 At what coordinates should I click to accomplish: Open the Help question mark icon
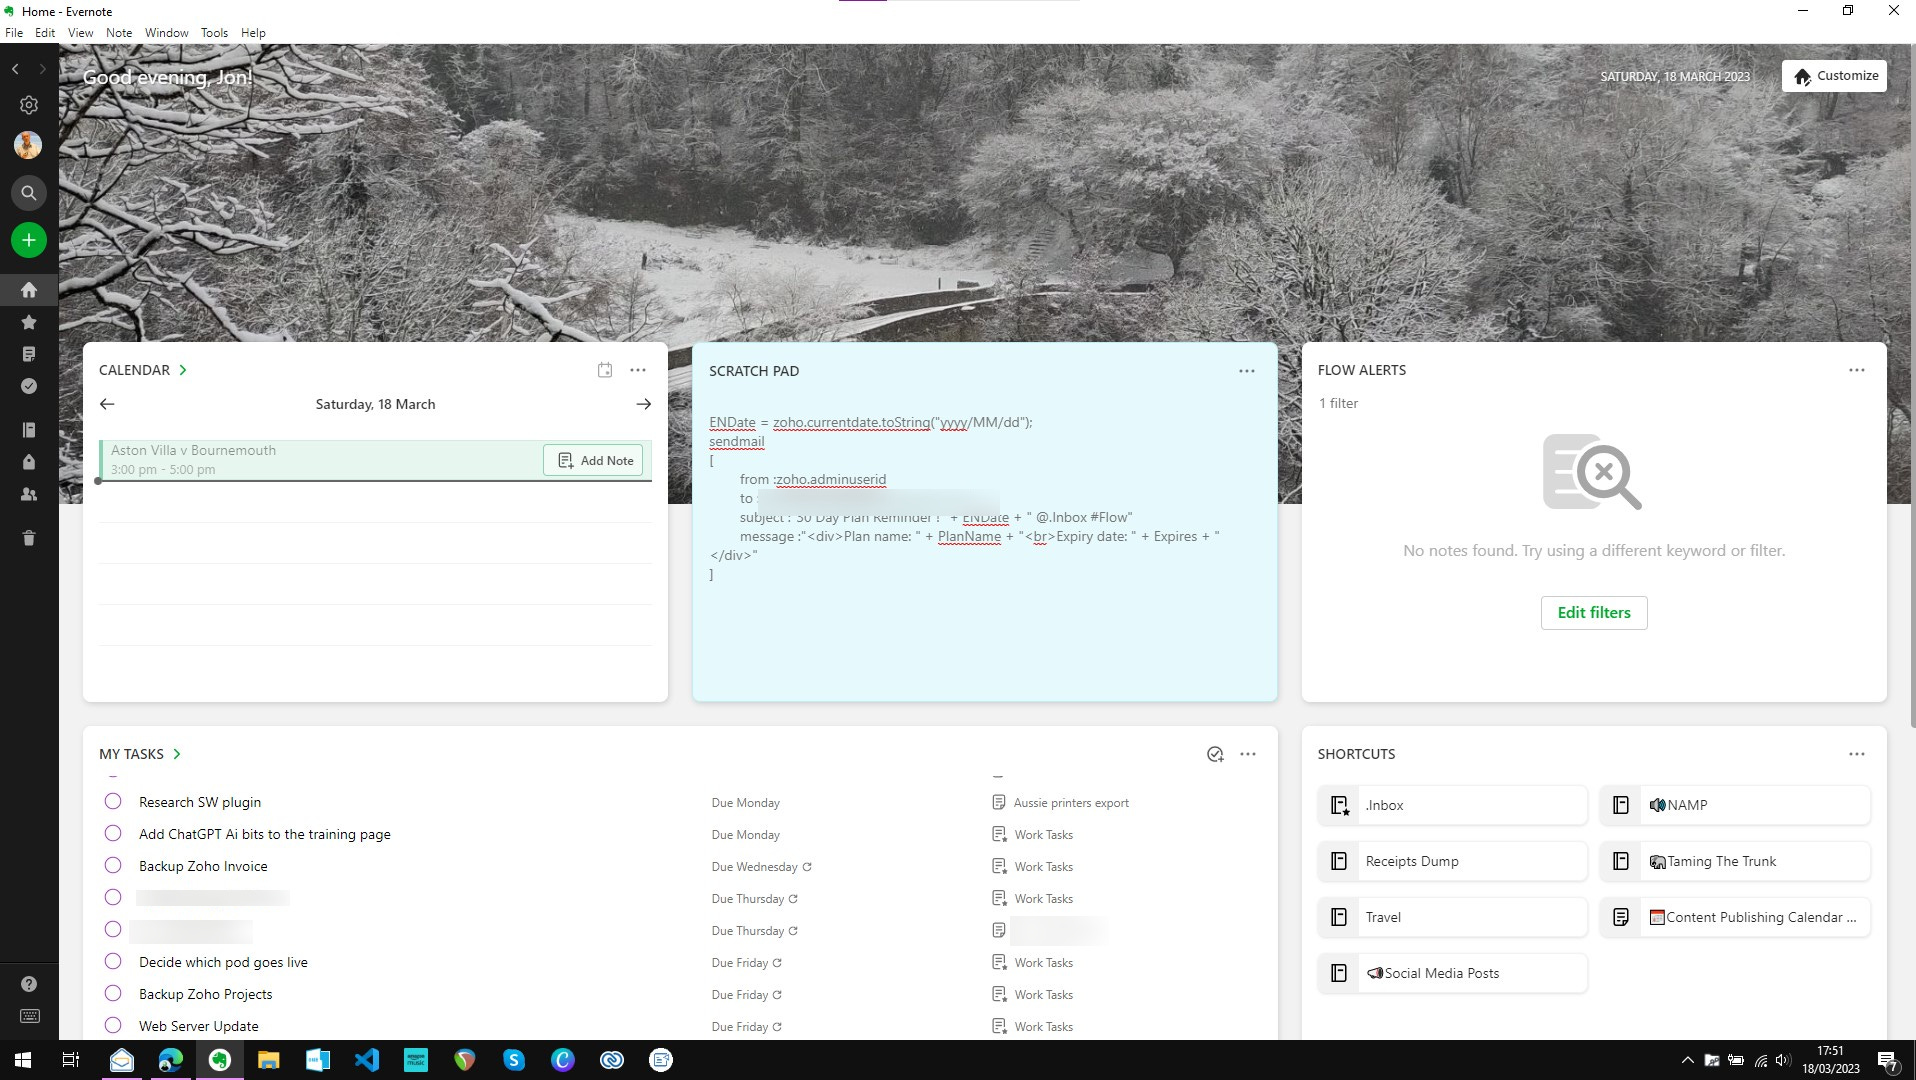pos(29,984)
